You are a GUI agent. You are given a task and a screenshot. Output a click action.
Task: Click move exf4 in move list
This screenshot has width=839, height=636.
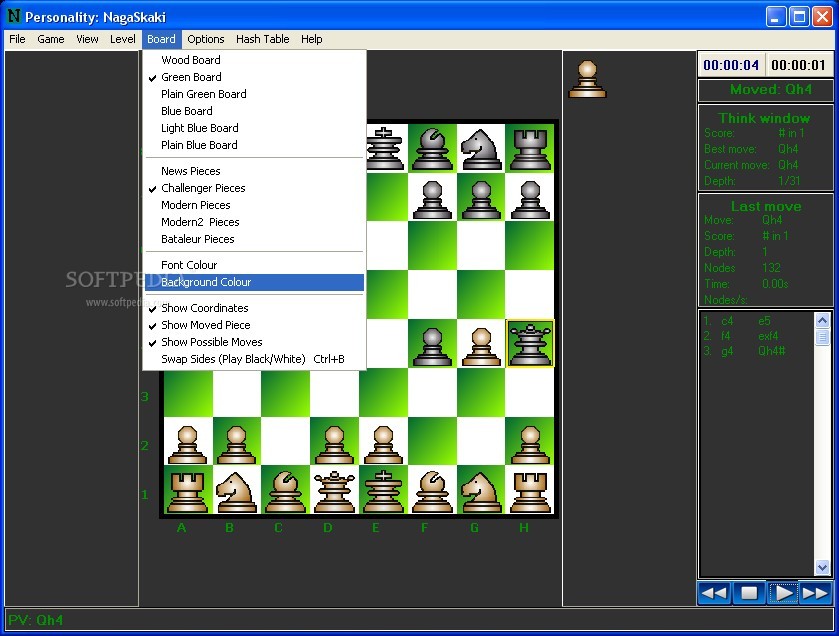point(768,336)
